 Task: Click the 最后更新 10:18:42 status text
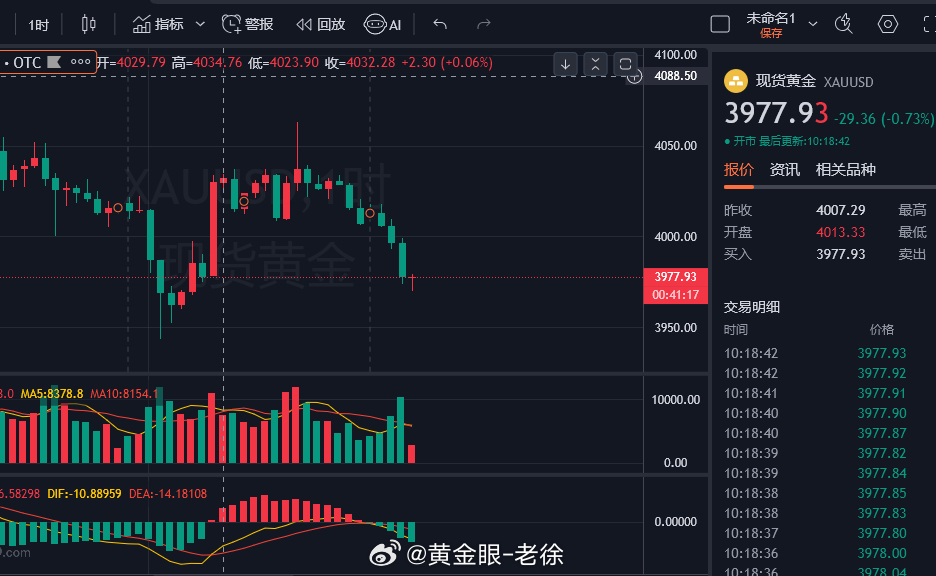[x=804, y=141]
